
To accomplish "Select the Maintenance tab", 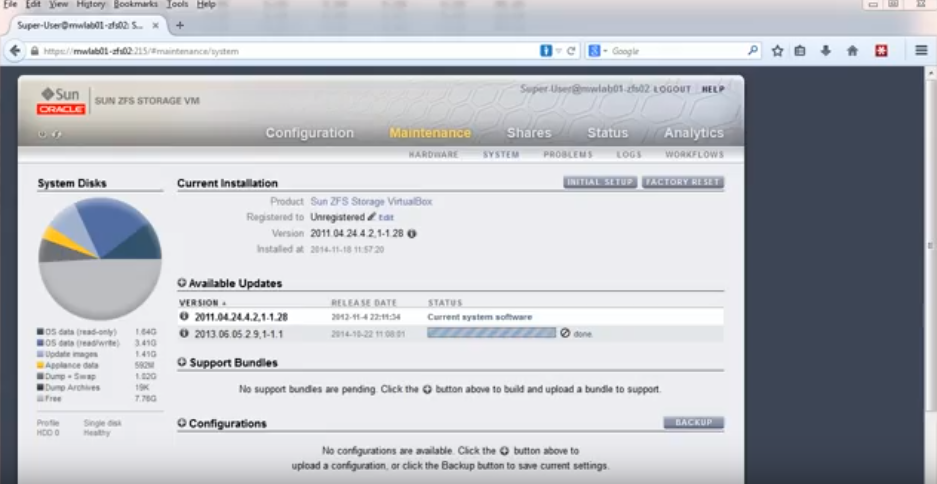I will (430, 133).
